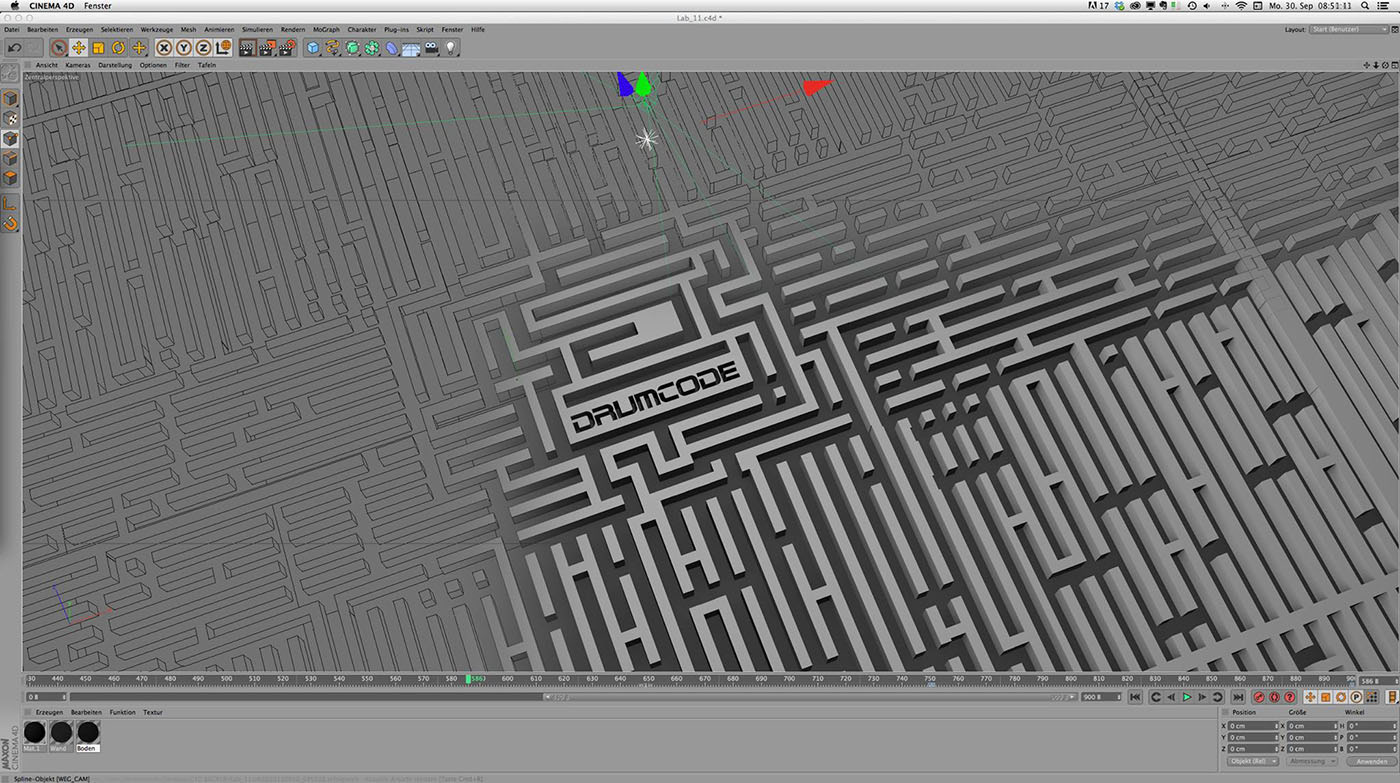This screenshot has width=1400, height=783.
Task: Play the animation forward
Action: click(x=1187, y=697)
